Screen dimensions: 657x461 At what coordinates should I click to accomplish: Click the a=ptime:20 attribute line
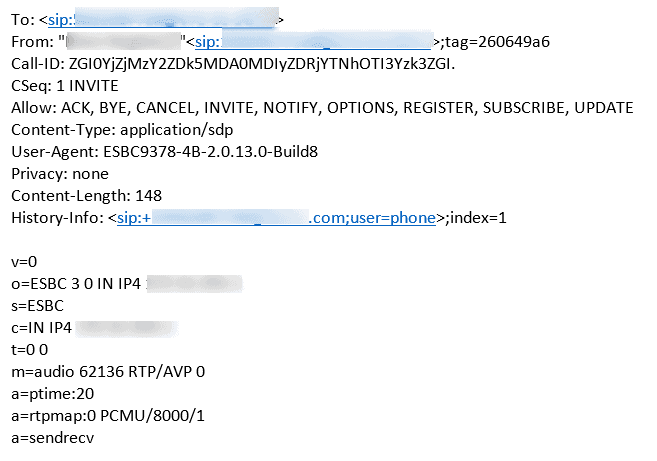coord(52,394)
